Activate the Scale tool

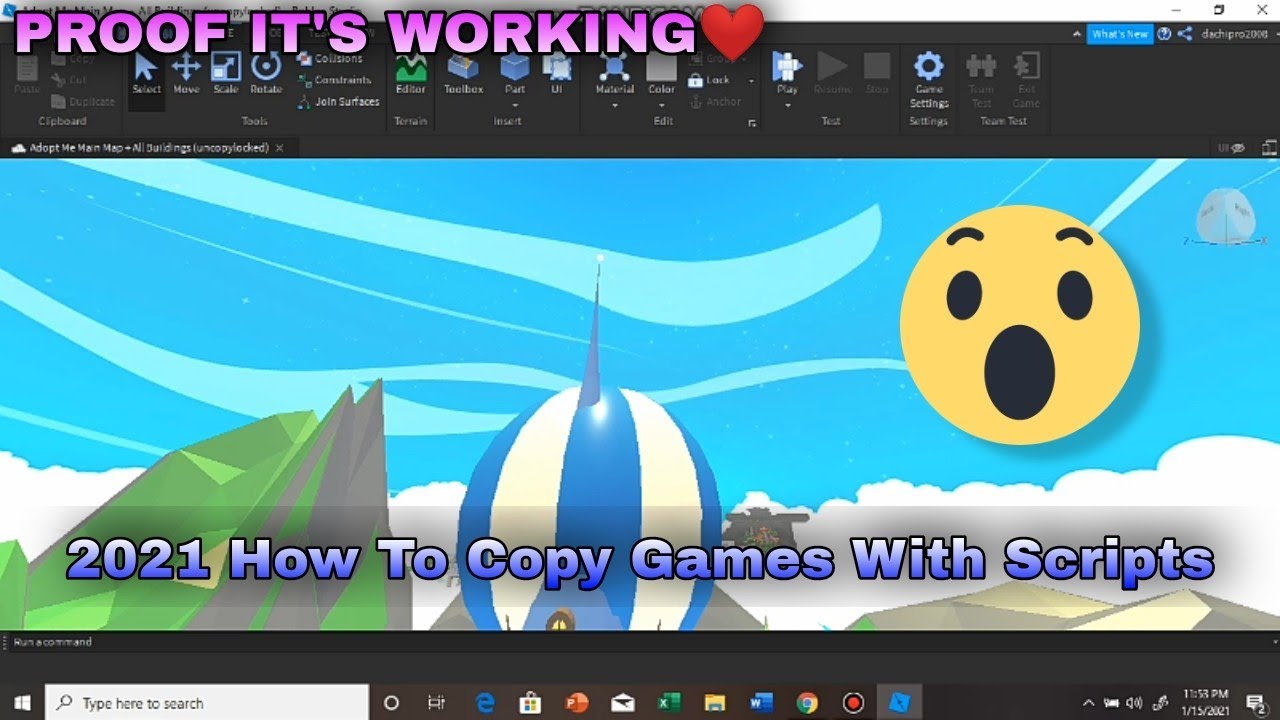(226, 73)
